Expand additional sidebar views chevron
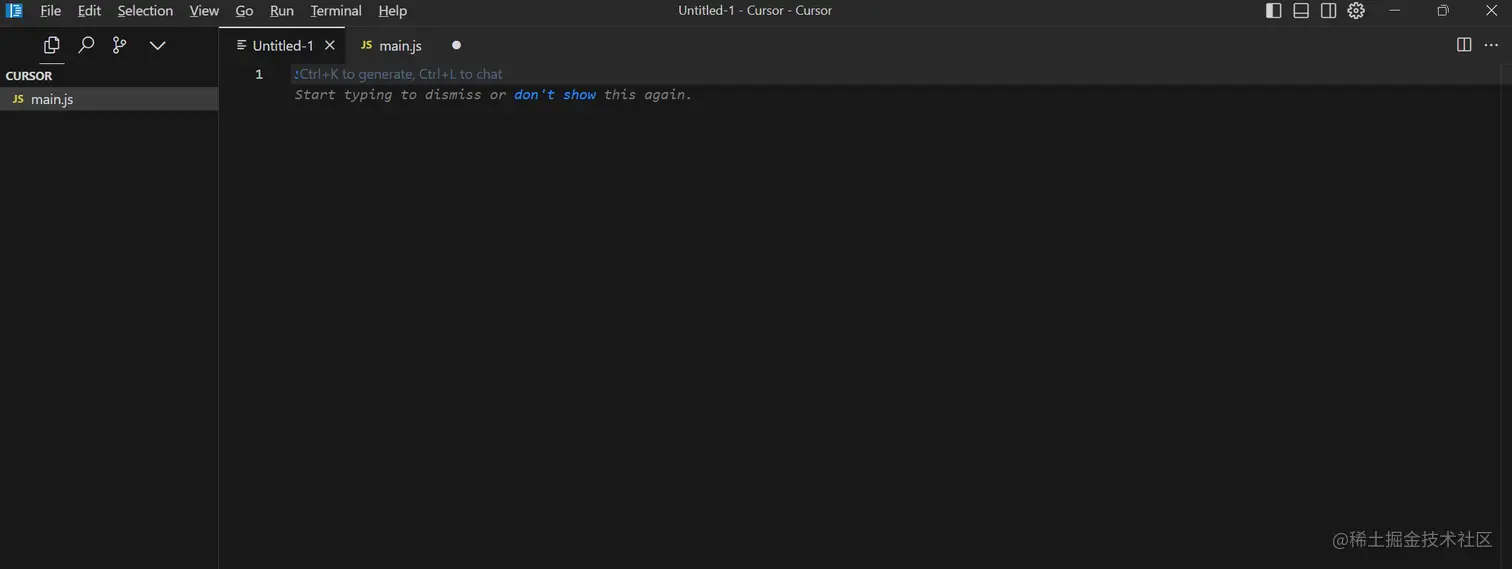 coord(157,45)
